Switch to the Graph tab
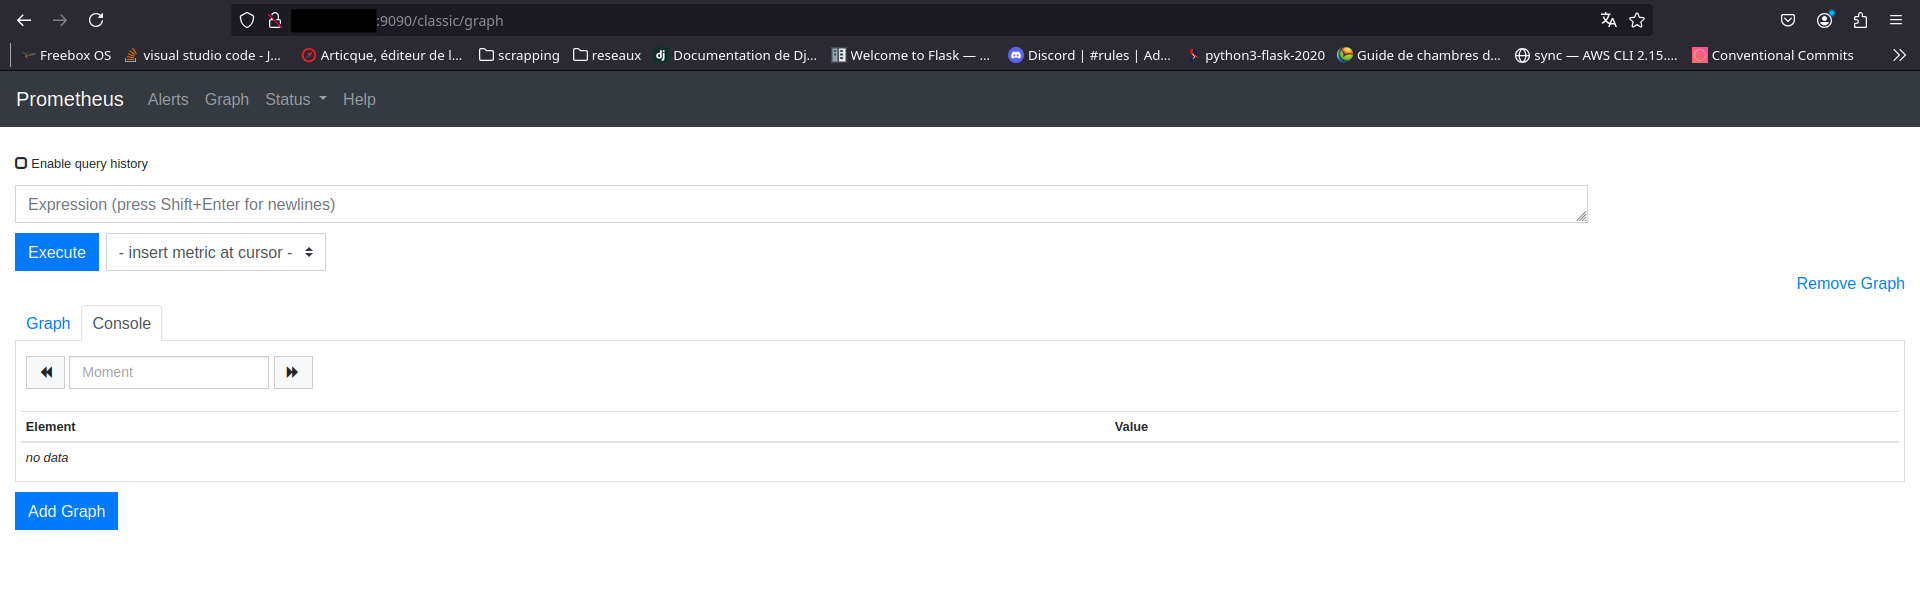This screenshot has width=1920, height=589. pyautogui.click(x=48, y=323)
